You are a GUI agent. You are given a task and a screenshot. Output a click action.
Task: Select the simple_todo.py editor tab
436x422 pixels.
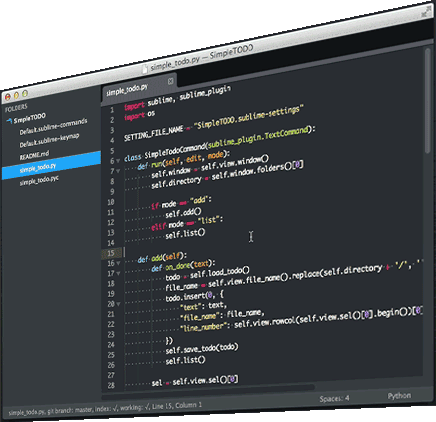click(138, 88)
